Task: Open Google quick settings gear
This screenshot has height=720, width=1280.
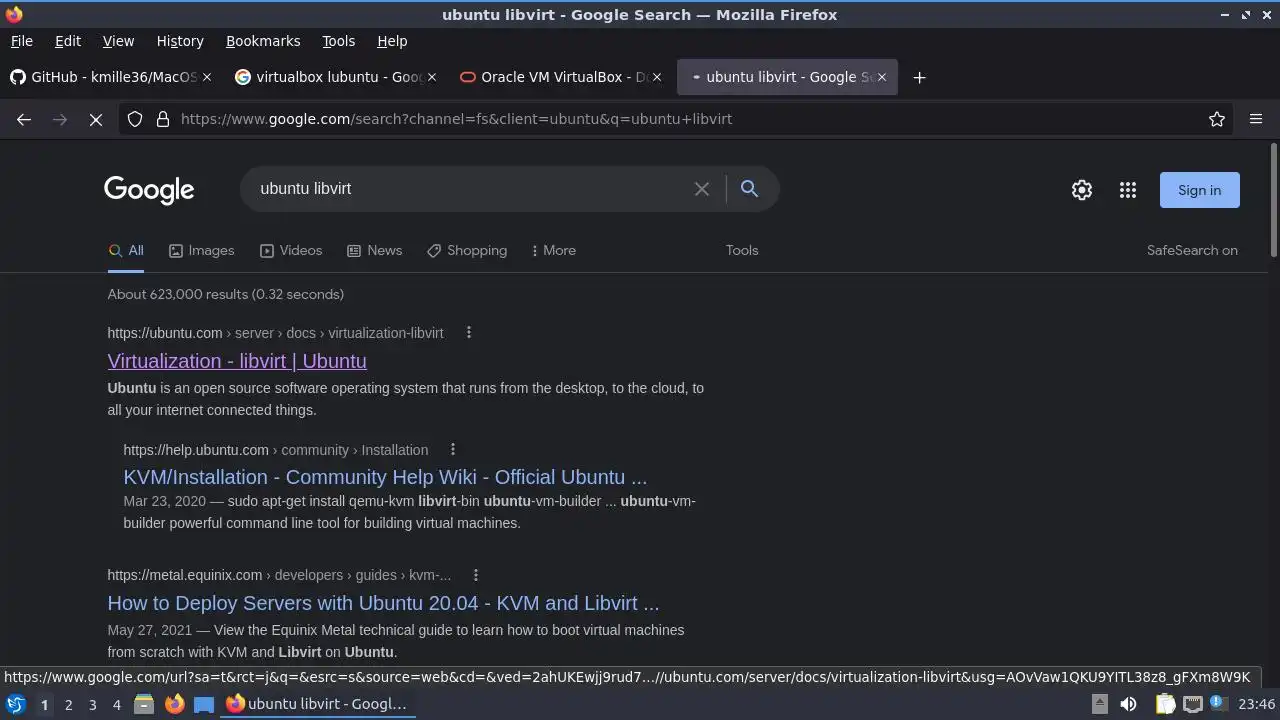Action: coord(1082,190)
